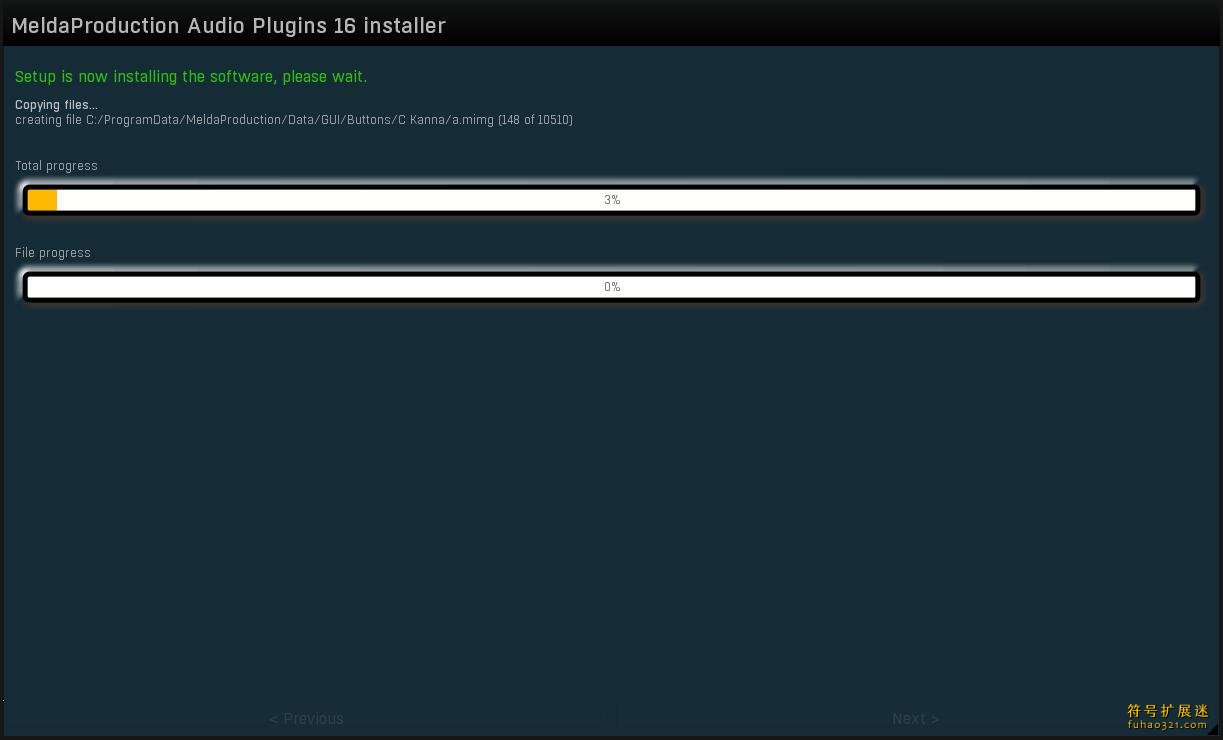Click the disabled Previous button
Viewport: 1223px width, 740px height.
click(x=306, y=718)
